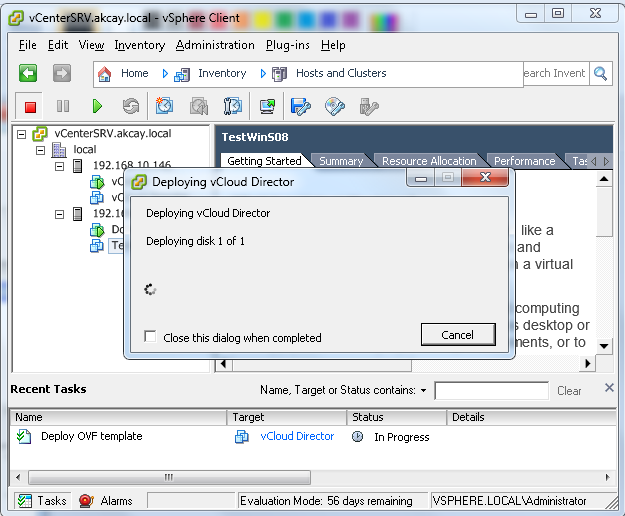The height and width of the screenshot is (516, 625).
Task: Select the local datacenter node
Action: tap(85, 149)
